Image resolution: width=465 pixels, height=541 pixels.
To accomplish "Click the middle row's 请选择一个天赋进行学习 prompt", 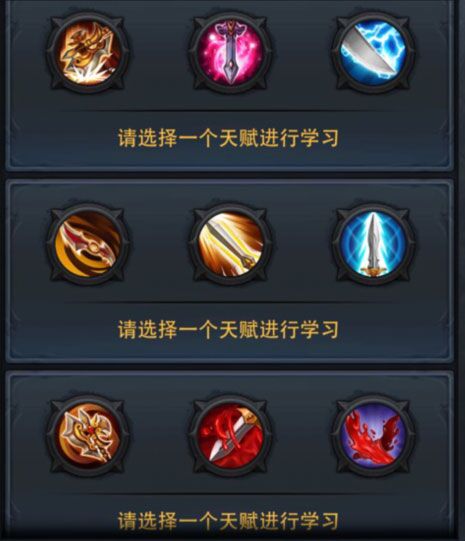I will click(x=228, y=329).
